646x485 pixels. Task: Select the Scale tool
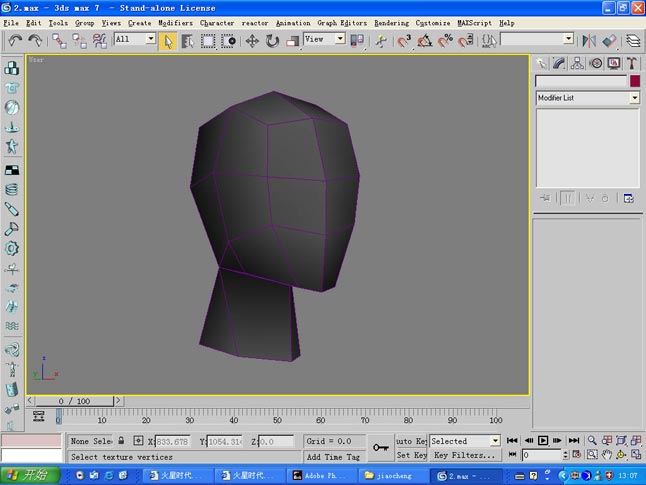[293, 41]
